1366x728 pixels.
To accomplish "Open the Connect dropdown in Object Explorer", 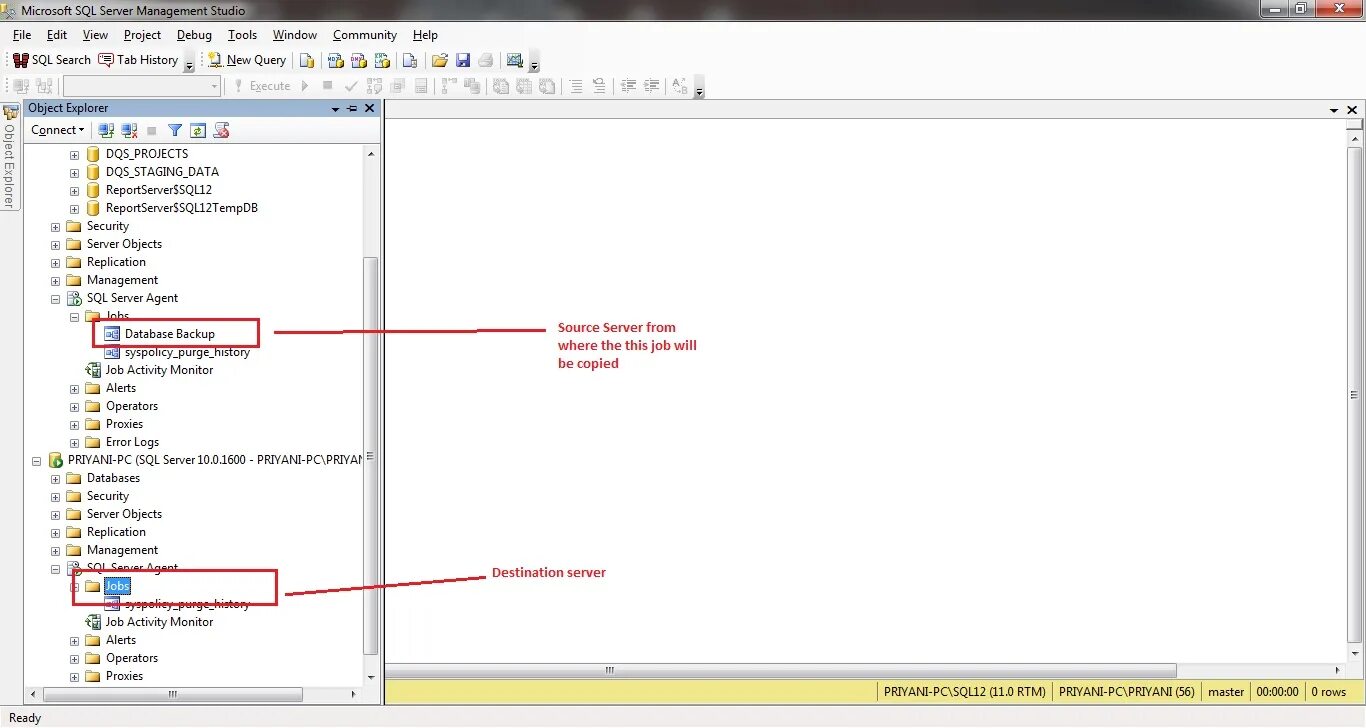I will coord(58,130).
